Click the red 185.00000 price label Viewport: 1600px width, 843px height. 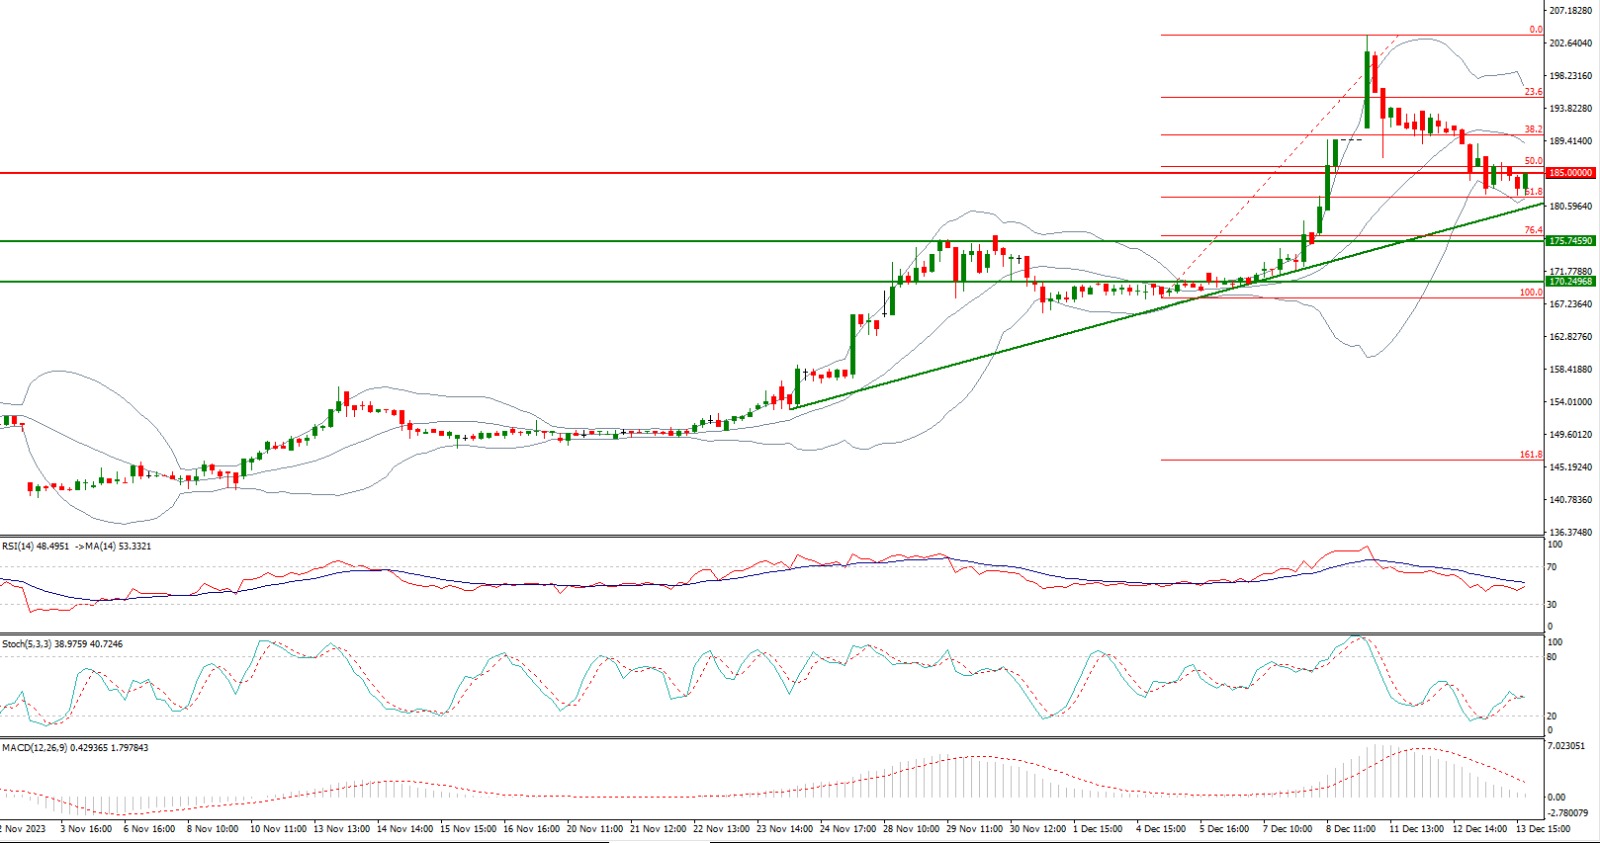[x=1570, y=173]
